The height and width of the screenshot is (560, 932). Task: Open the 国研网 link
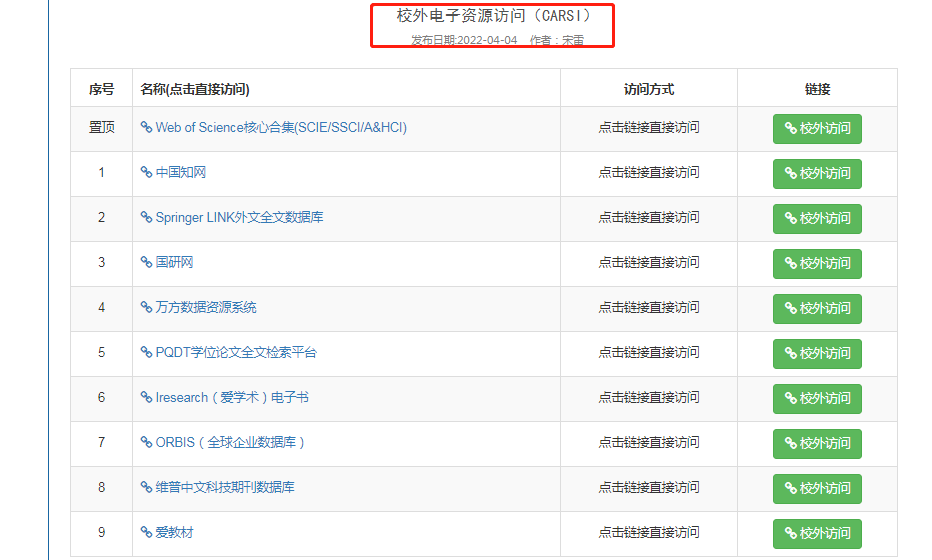pyautogui.click(x=174, y=262)
